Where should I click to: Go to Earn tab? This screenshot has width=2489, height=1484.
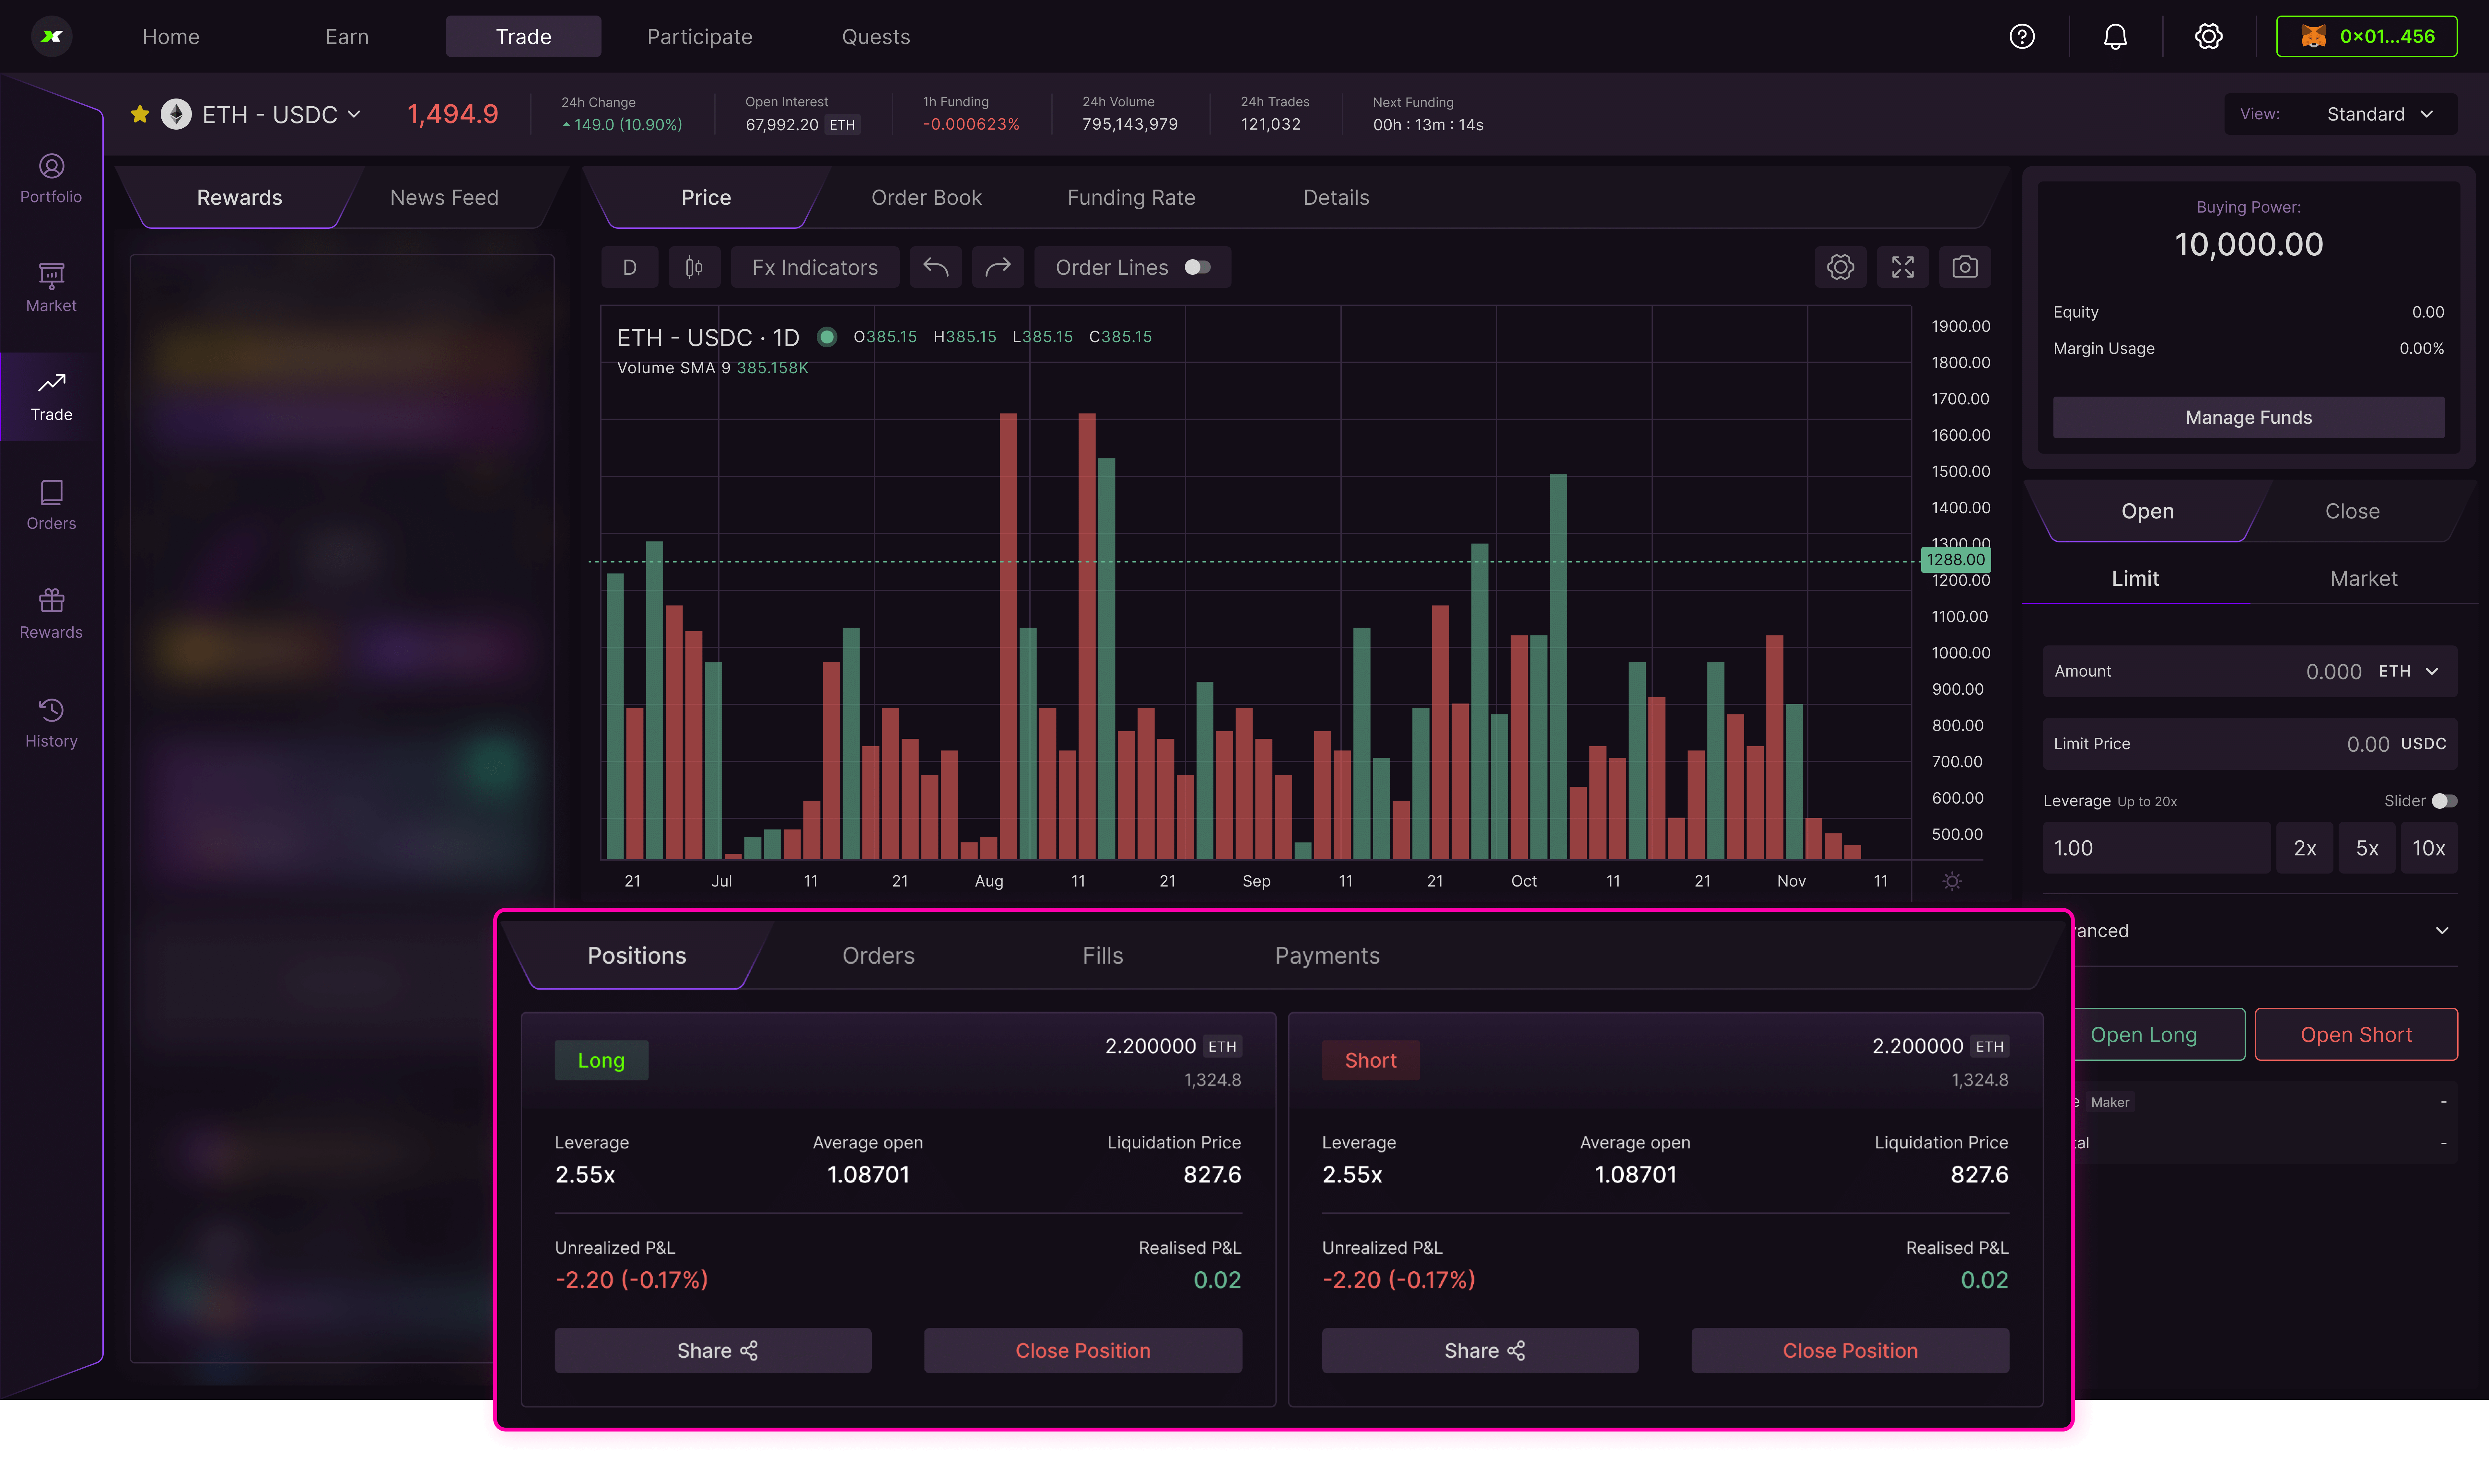347,37
